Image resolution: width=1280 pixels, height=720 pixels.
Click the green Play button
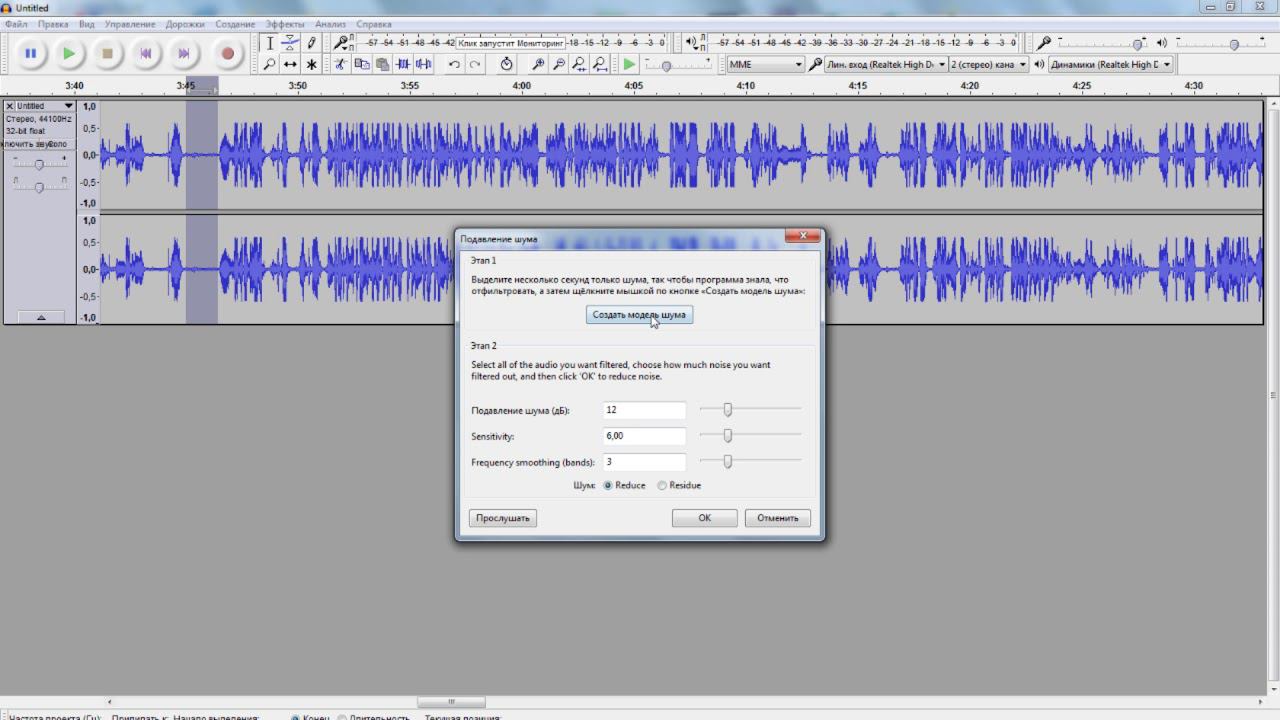[68, 54]
